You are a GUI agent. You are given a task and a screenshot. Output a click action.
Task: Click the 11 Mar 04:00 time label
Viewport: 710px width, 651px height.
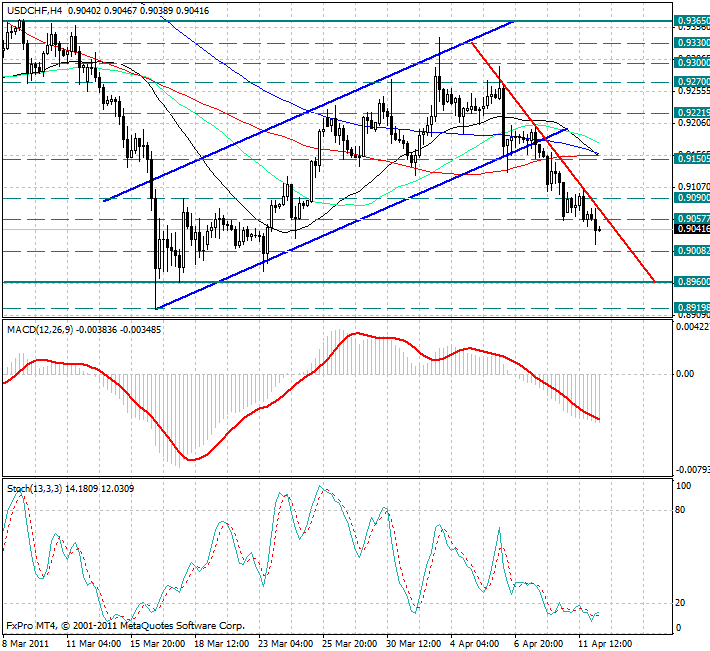coord(93,644)
